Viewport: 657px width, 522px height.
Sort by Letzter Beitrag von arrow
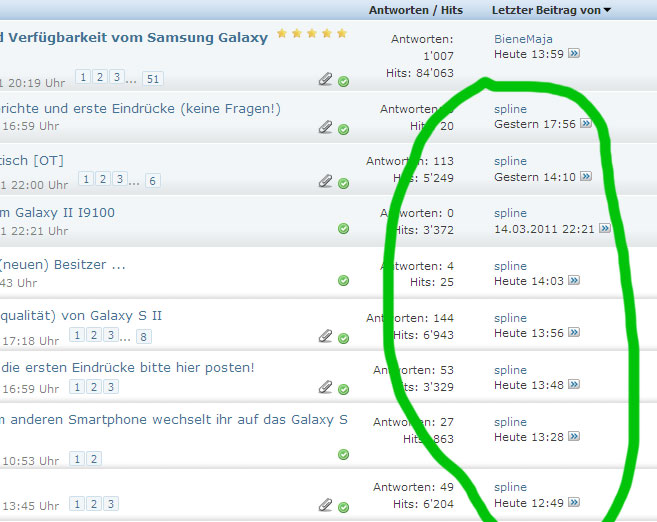pos(607,10)
